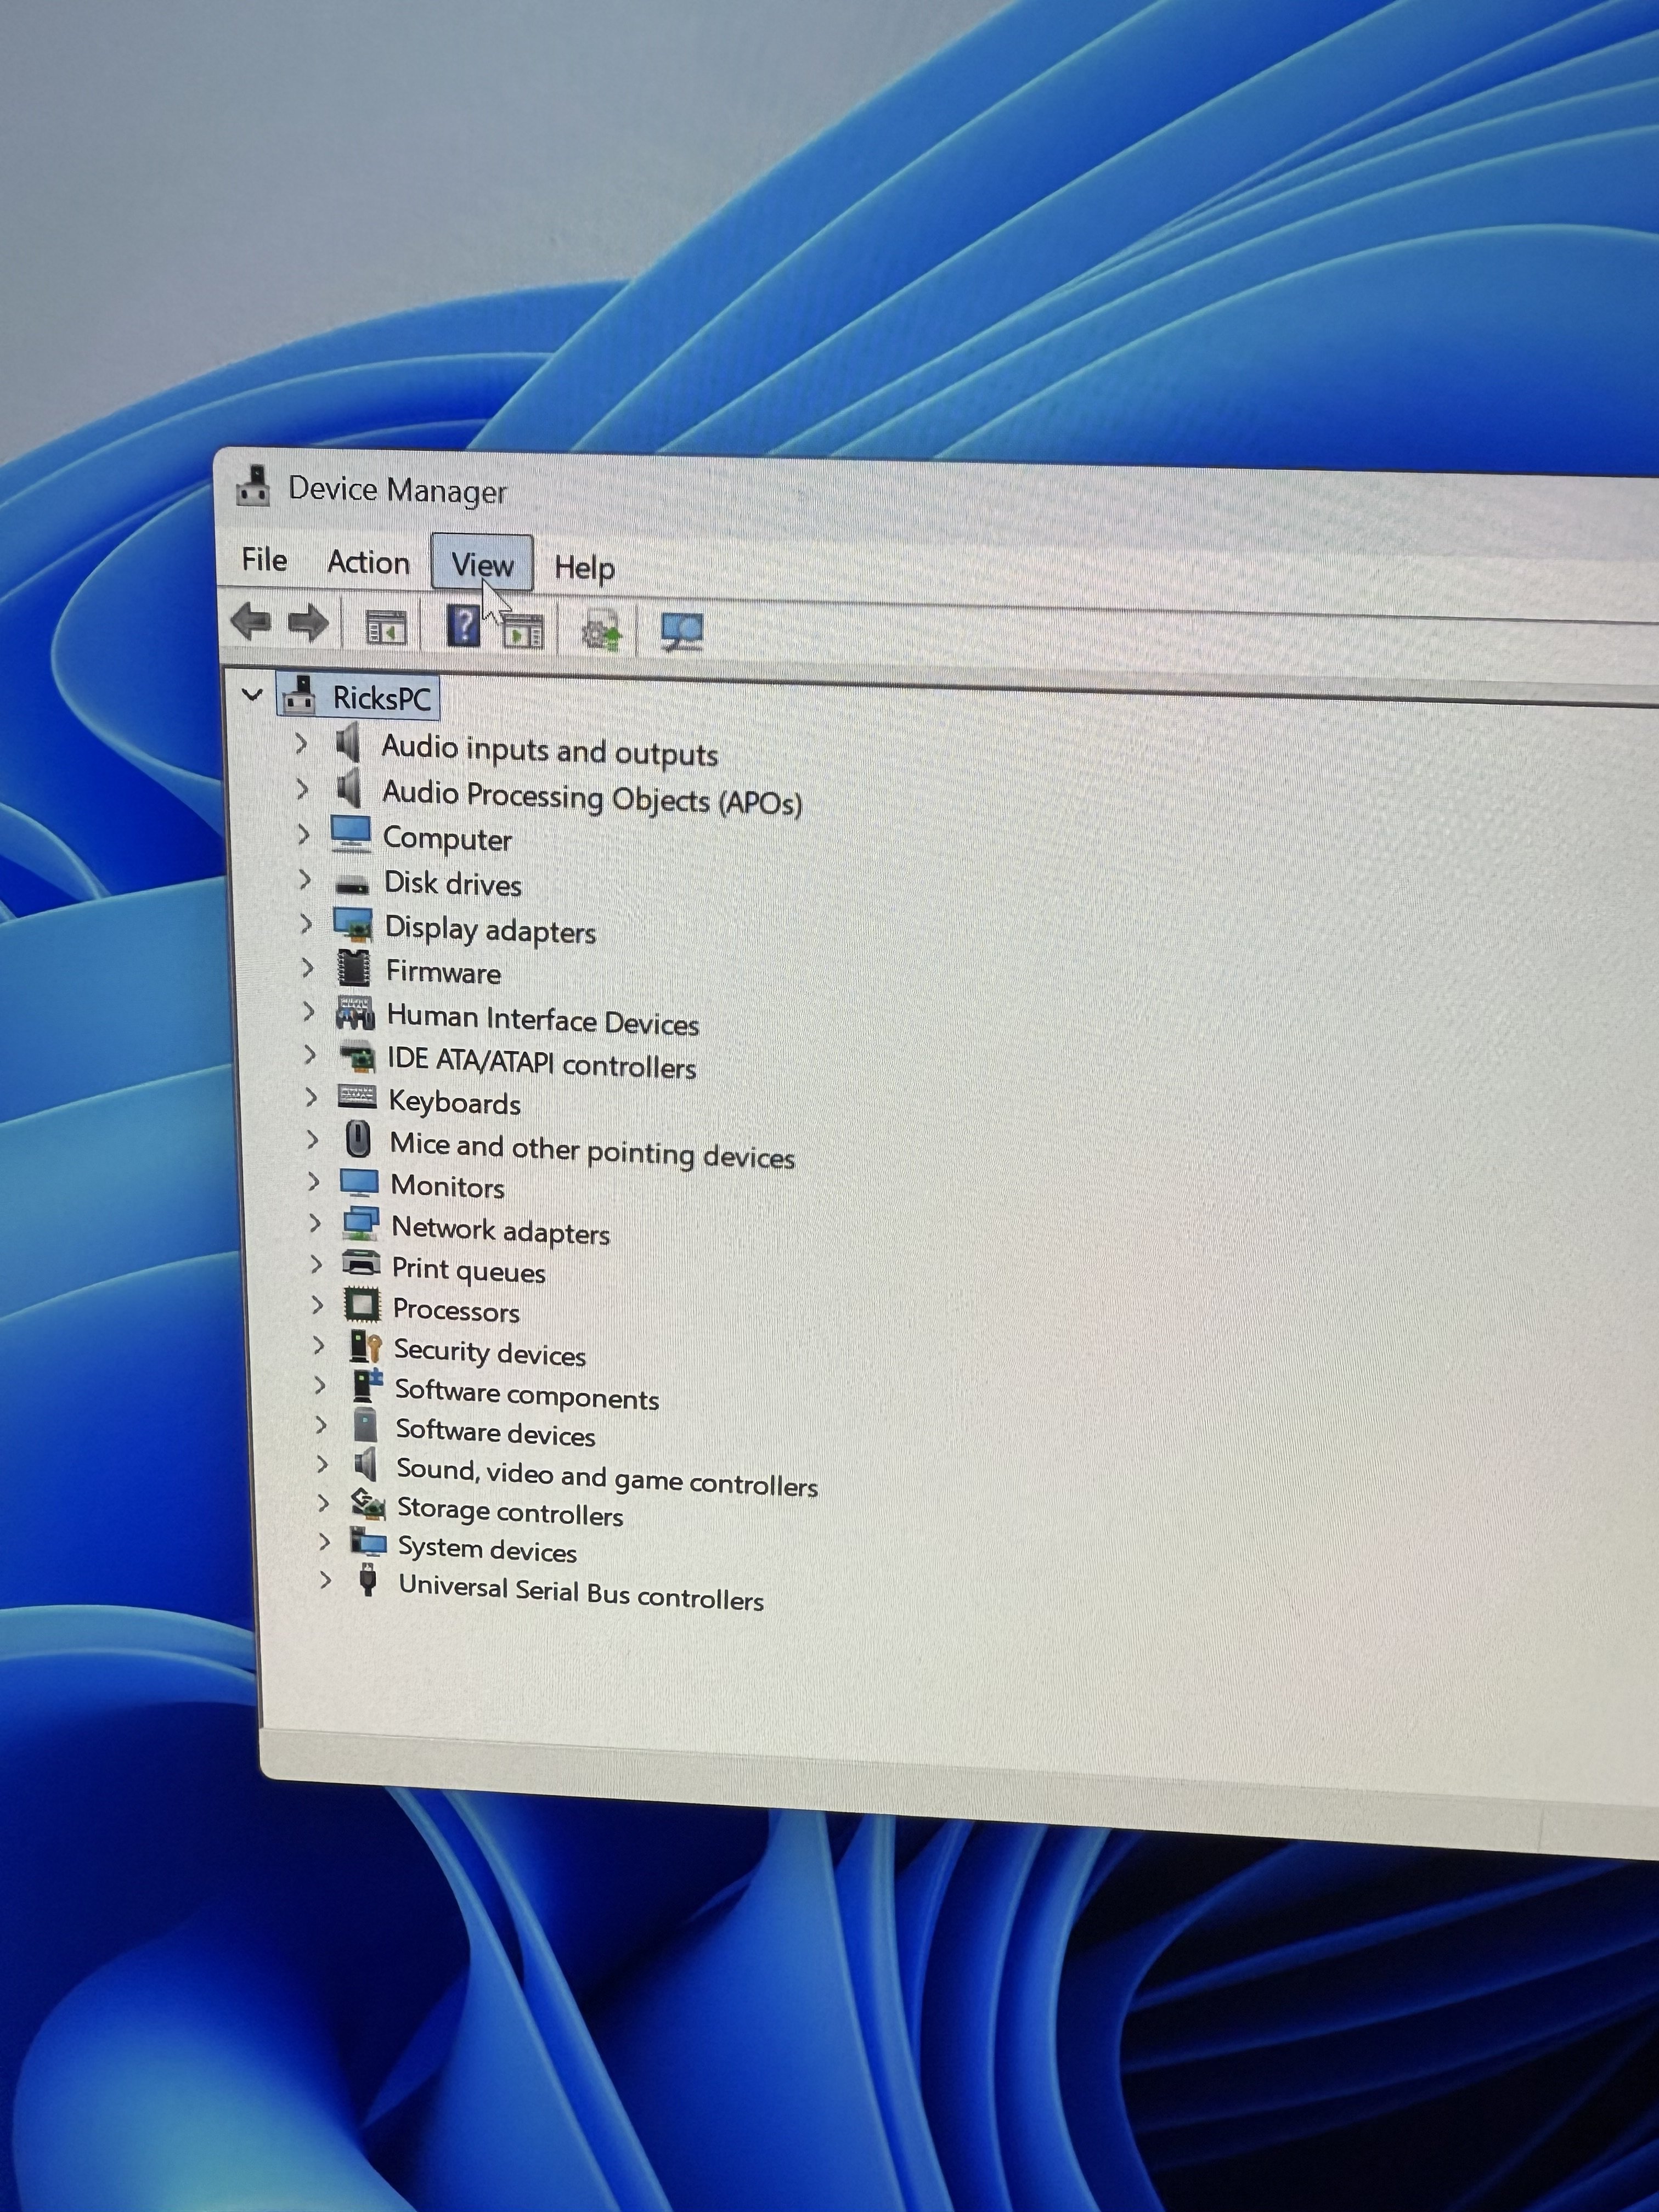Image resolution: width=1659 pixels, height=2212 pixels.
Task: Click Show/Hide Console Tree toolbar icon
Action: coord(386,628)
